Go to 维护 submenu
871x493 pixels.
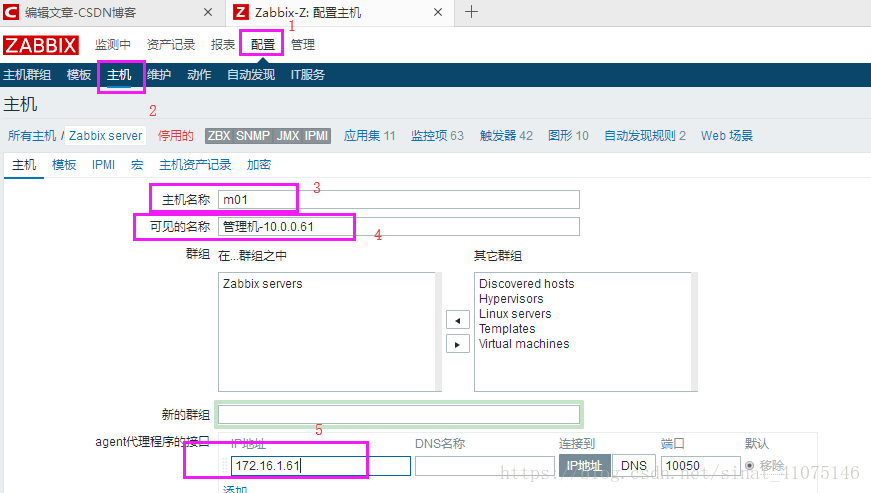point(159,74)
